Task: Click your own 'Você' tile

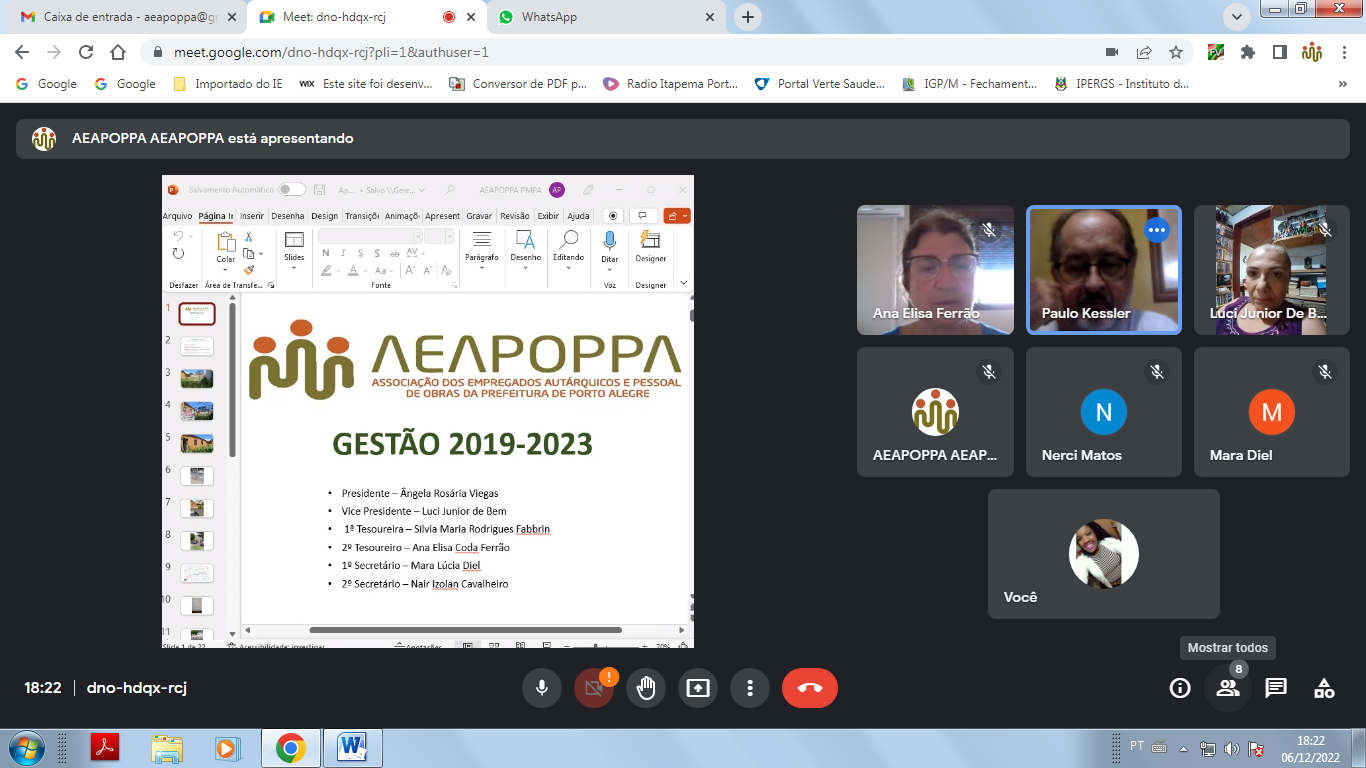Action: (1103, 553)
